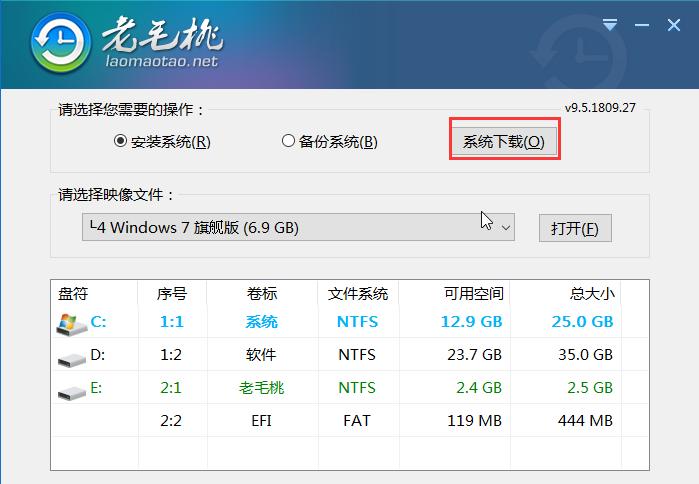699x484 pixels.
Task: Click partition number 2:2
Action: click(171, 420)
